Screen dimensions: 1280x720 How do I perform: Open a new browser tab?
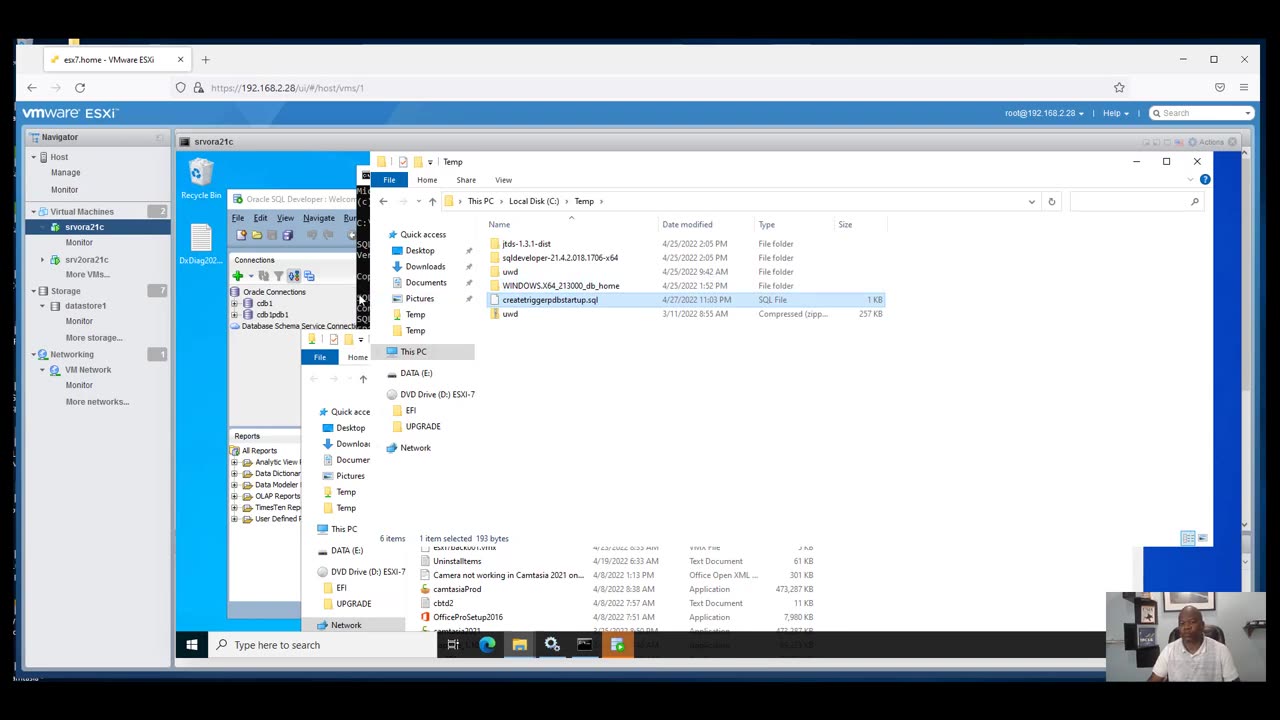coord(205,60)
